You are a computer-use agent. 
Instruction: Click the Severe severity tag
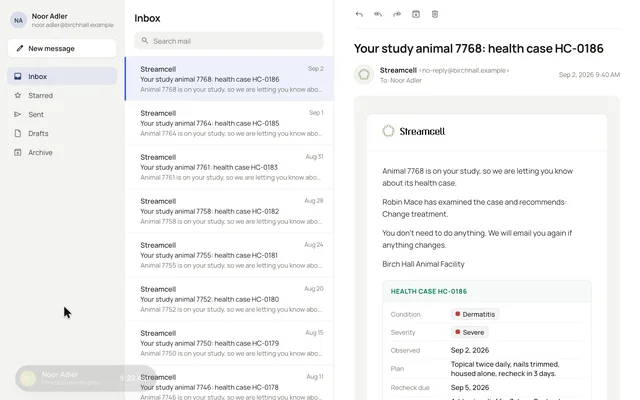[x=469, y=332]
